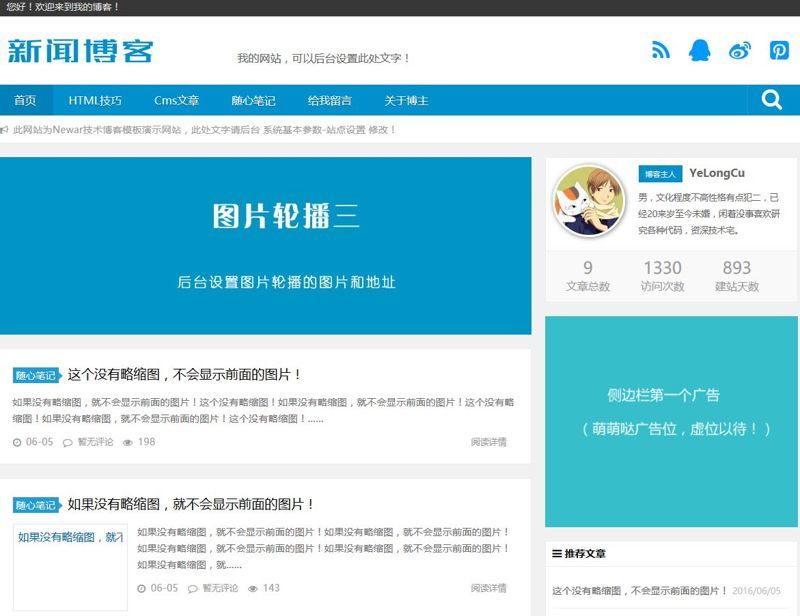Click the comment bubble icon on first post
800x616 pixels.
(x=68, y=442)
